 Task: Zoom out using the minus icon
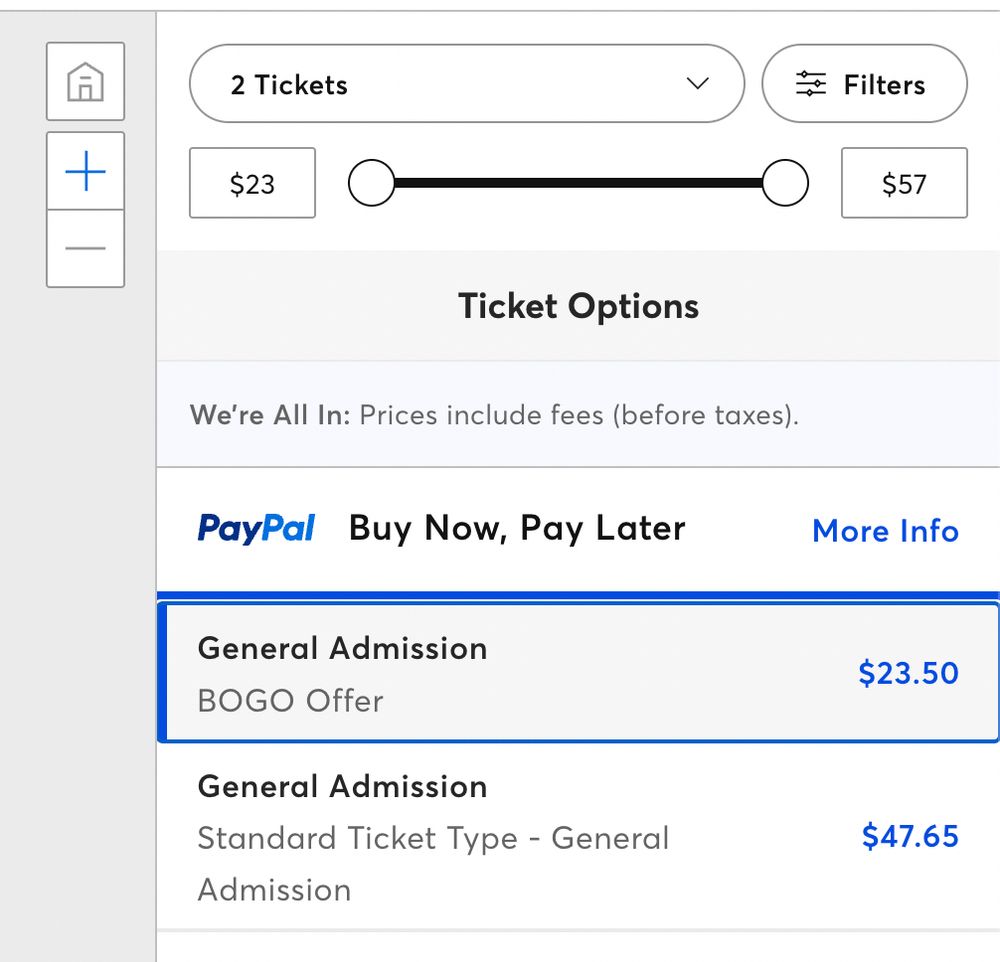pos(85,248)
